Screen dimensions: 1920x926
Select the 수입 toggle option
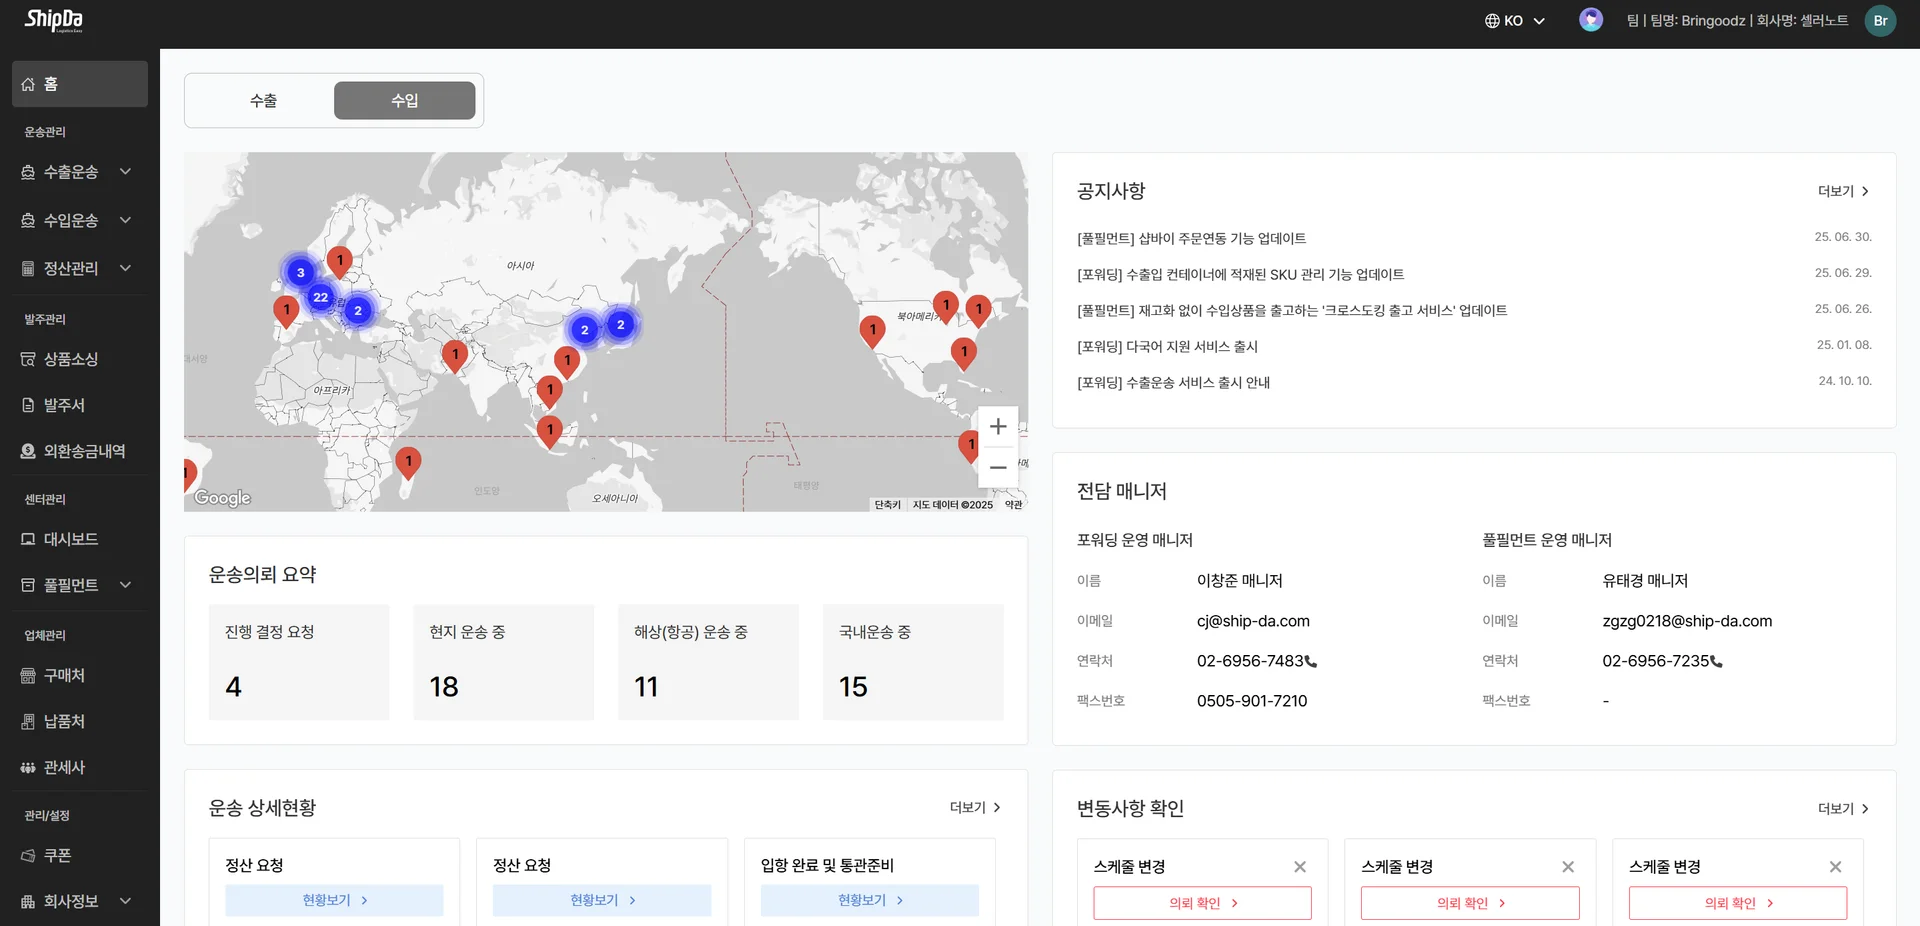(404, 101)
